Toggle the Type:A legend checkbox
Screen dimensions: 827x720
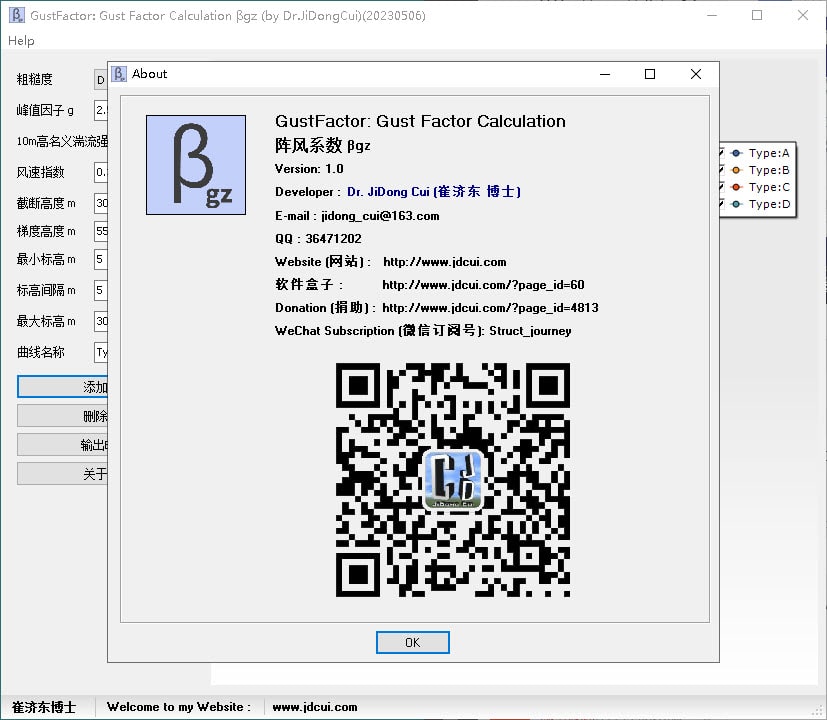tap(722, 153)
